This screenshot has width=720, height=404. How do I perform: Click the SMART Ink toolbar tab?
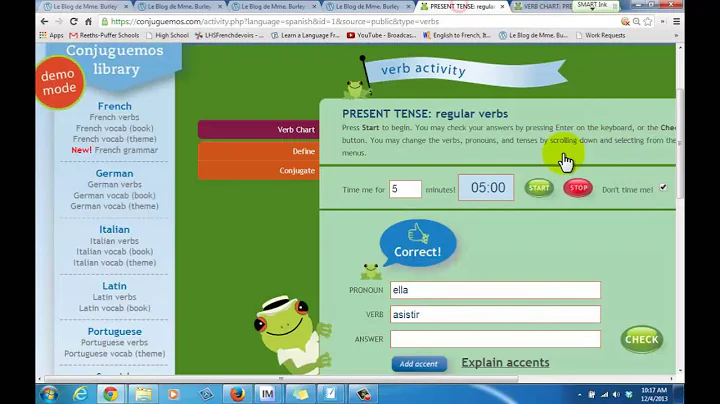[x=596, y=5]
